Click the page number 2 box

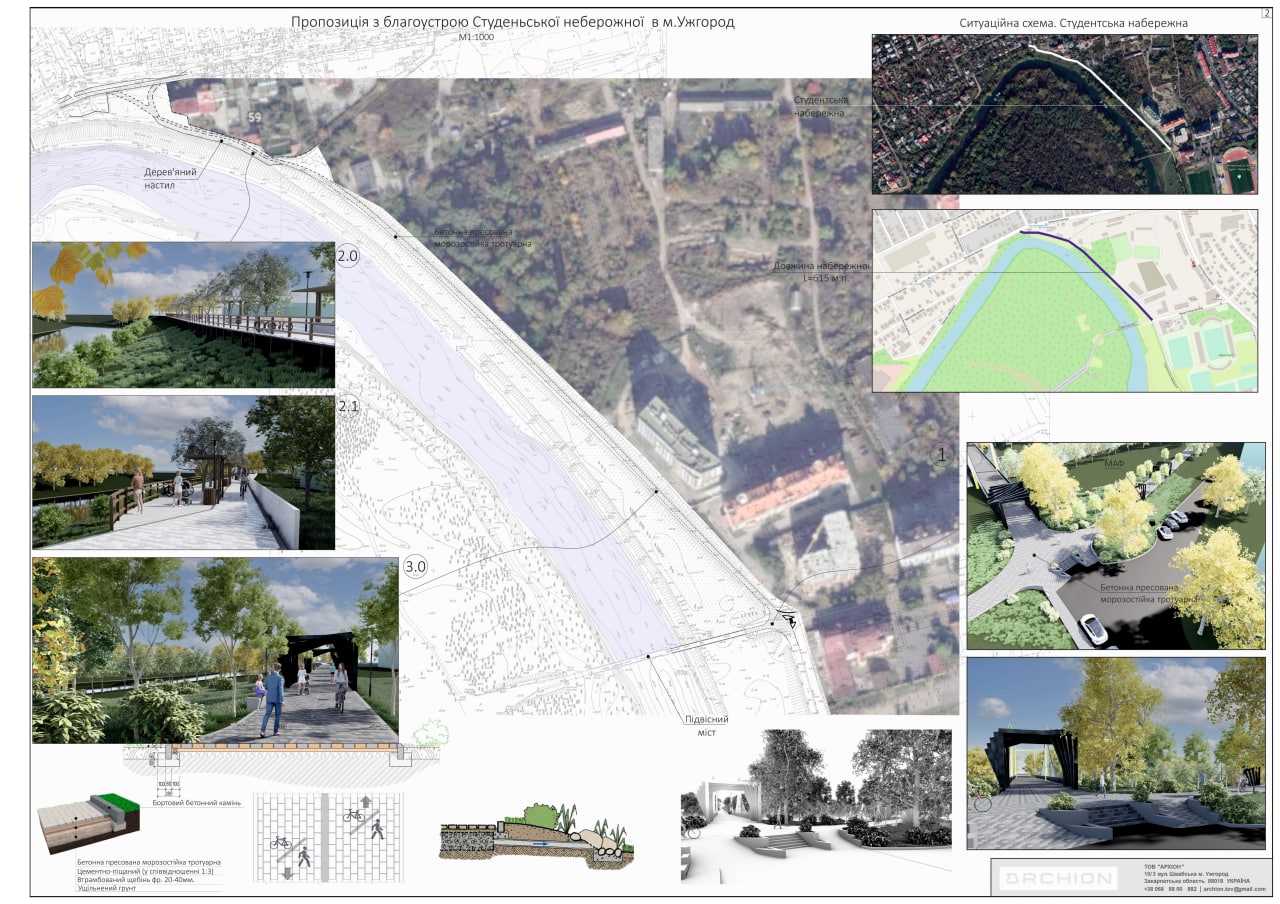pos(1265,14)
